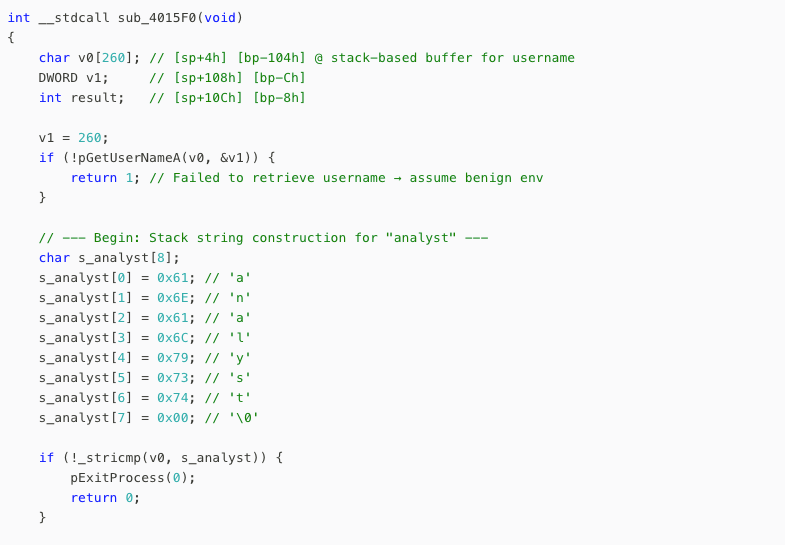Image resolution: width=785 pixels, height=545 pixels.
Task: Click the int result variable
Action: pyautogui.click(x=81, y=98)
